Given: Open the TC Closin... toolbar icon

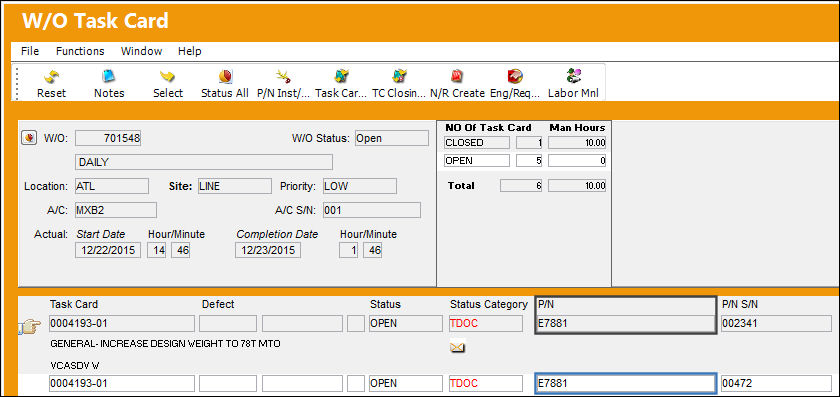Looking at the screenshot, I should [399, 76].
